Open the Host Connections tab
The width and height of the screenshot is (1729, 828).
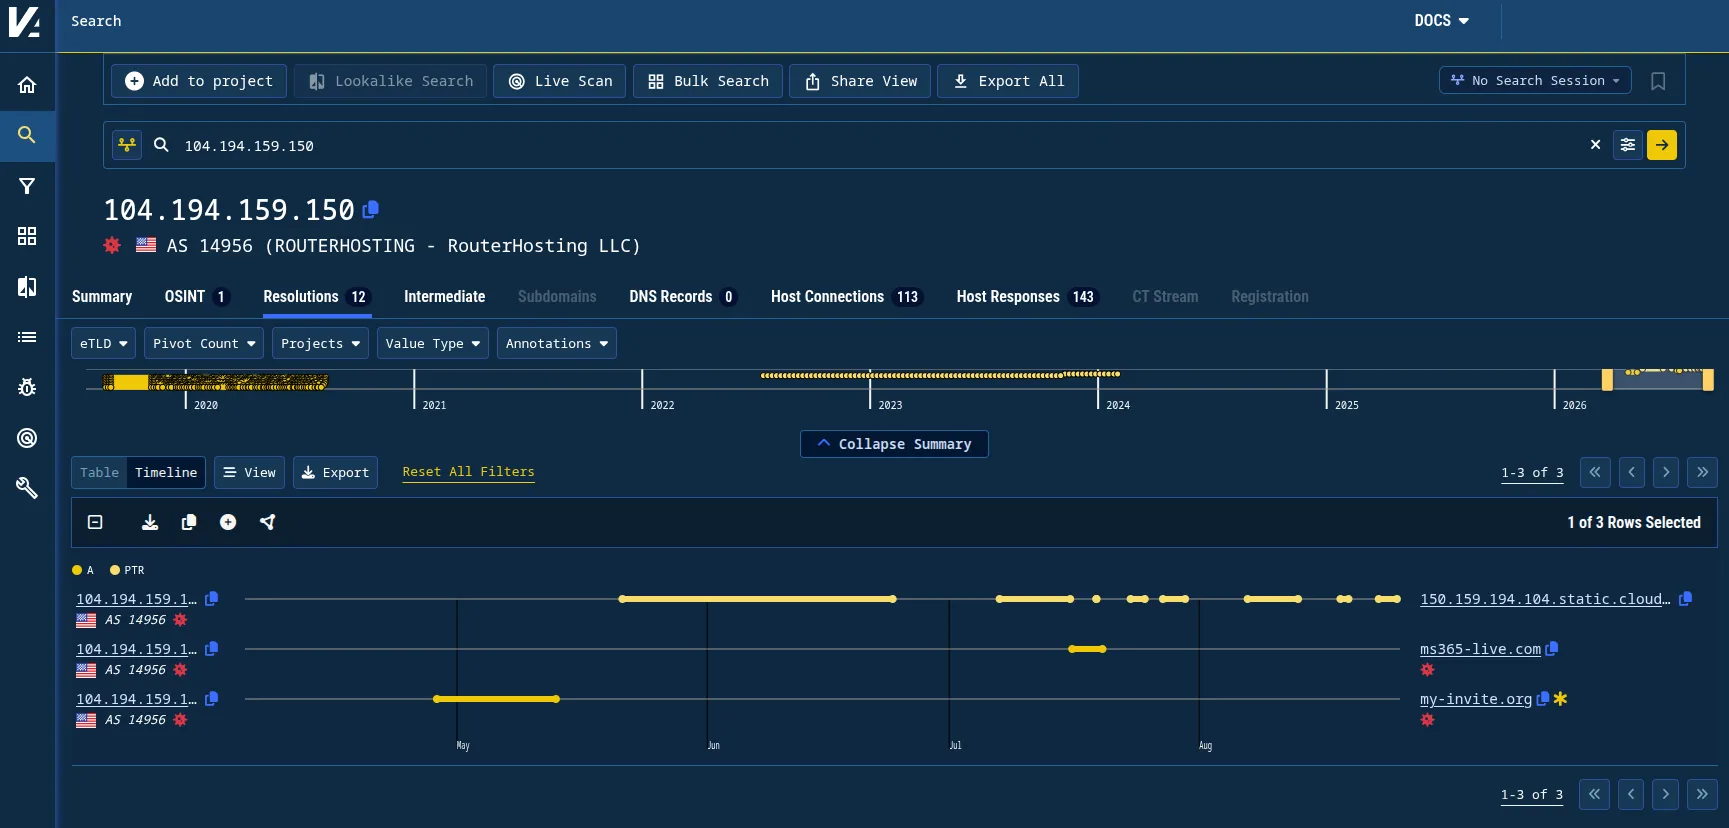click(x=847, y=297)
